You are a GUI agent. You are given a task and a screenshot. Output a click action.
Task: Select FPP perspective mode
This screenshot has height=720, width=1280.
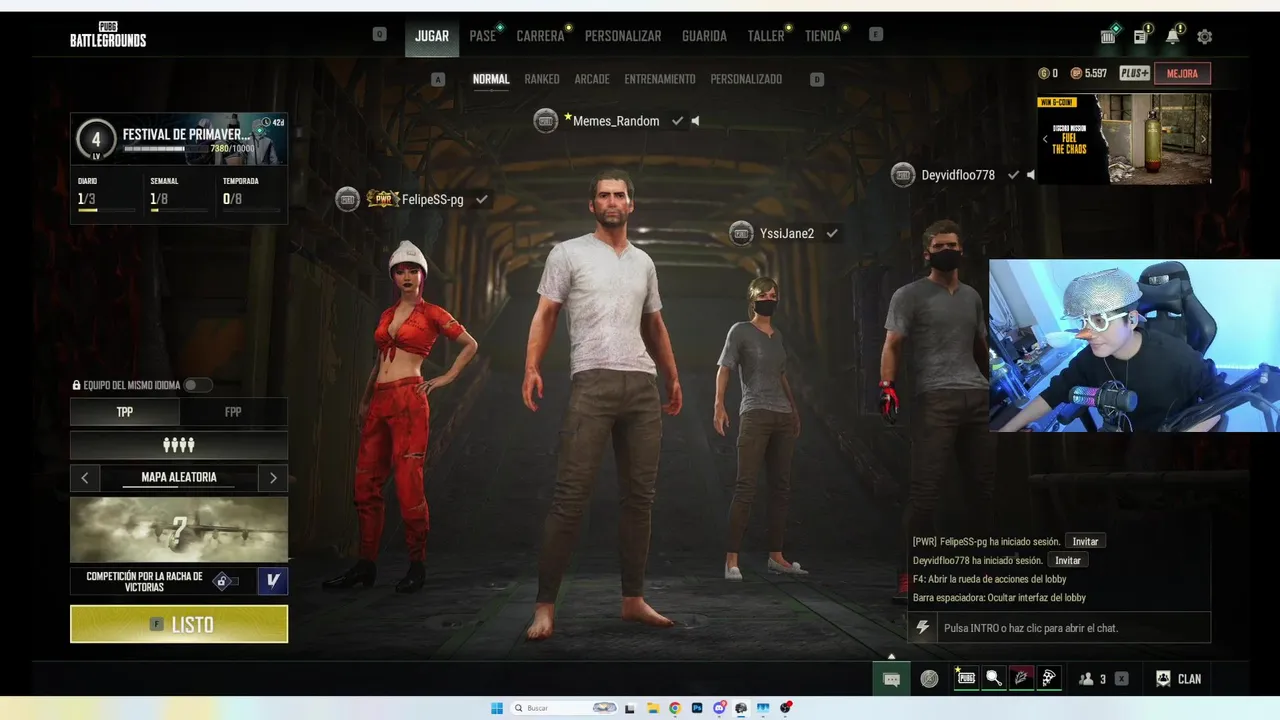click(x=233, y=412)
